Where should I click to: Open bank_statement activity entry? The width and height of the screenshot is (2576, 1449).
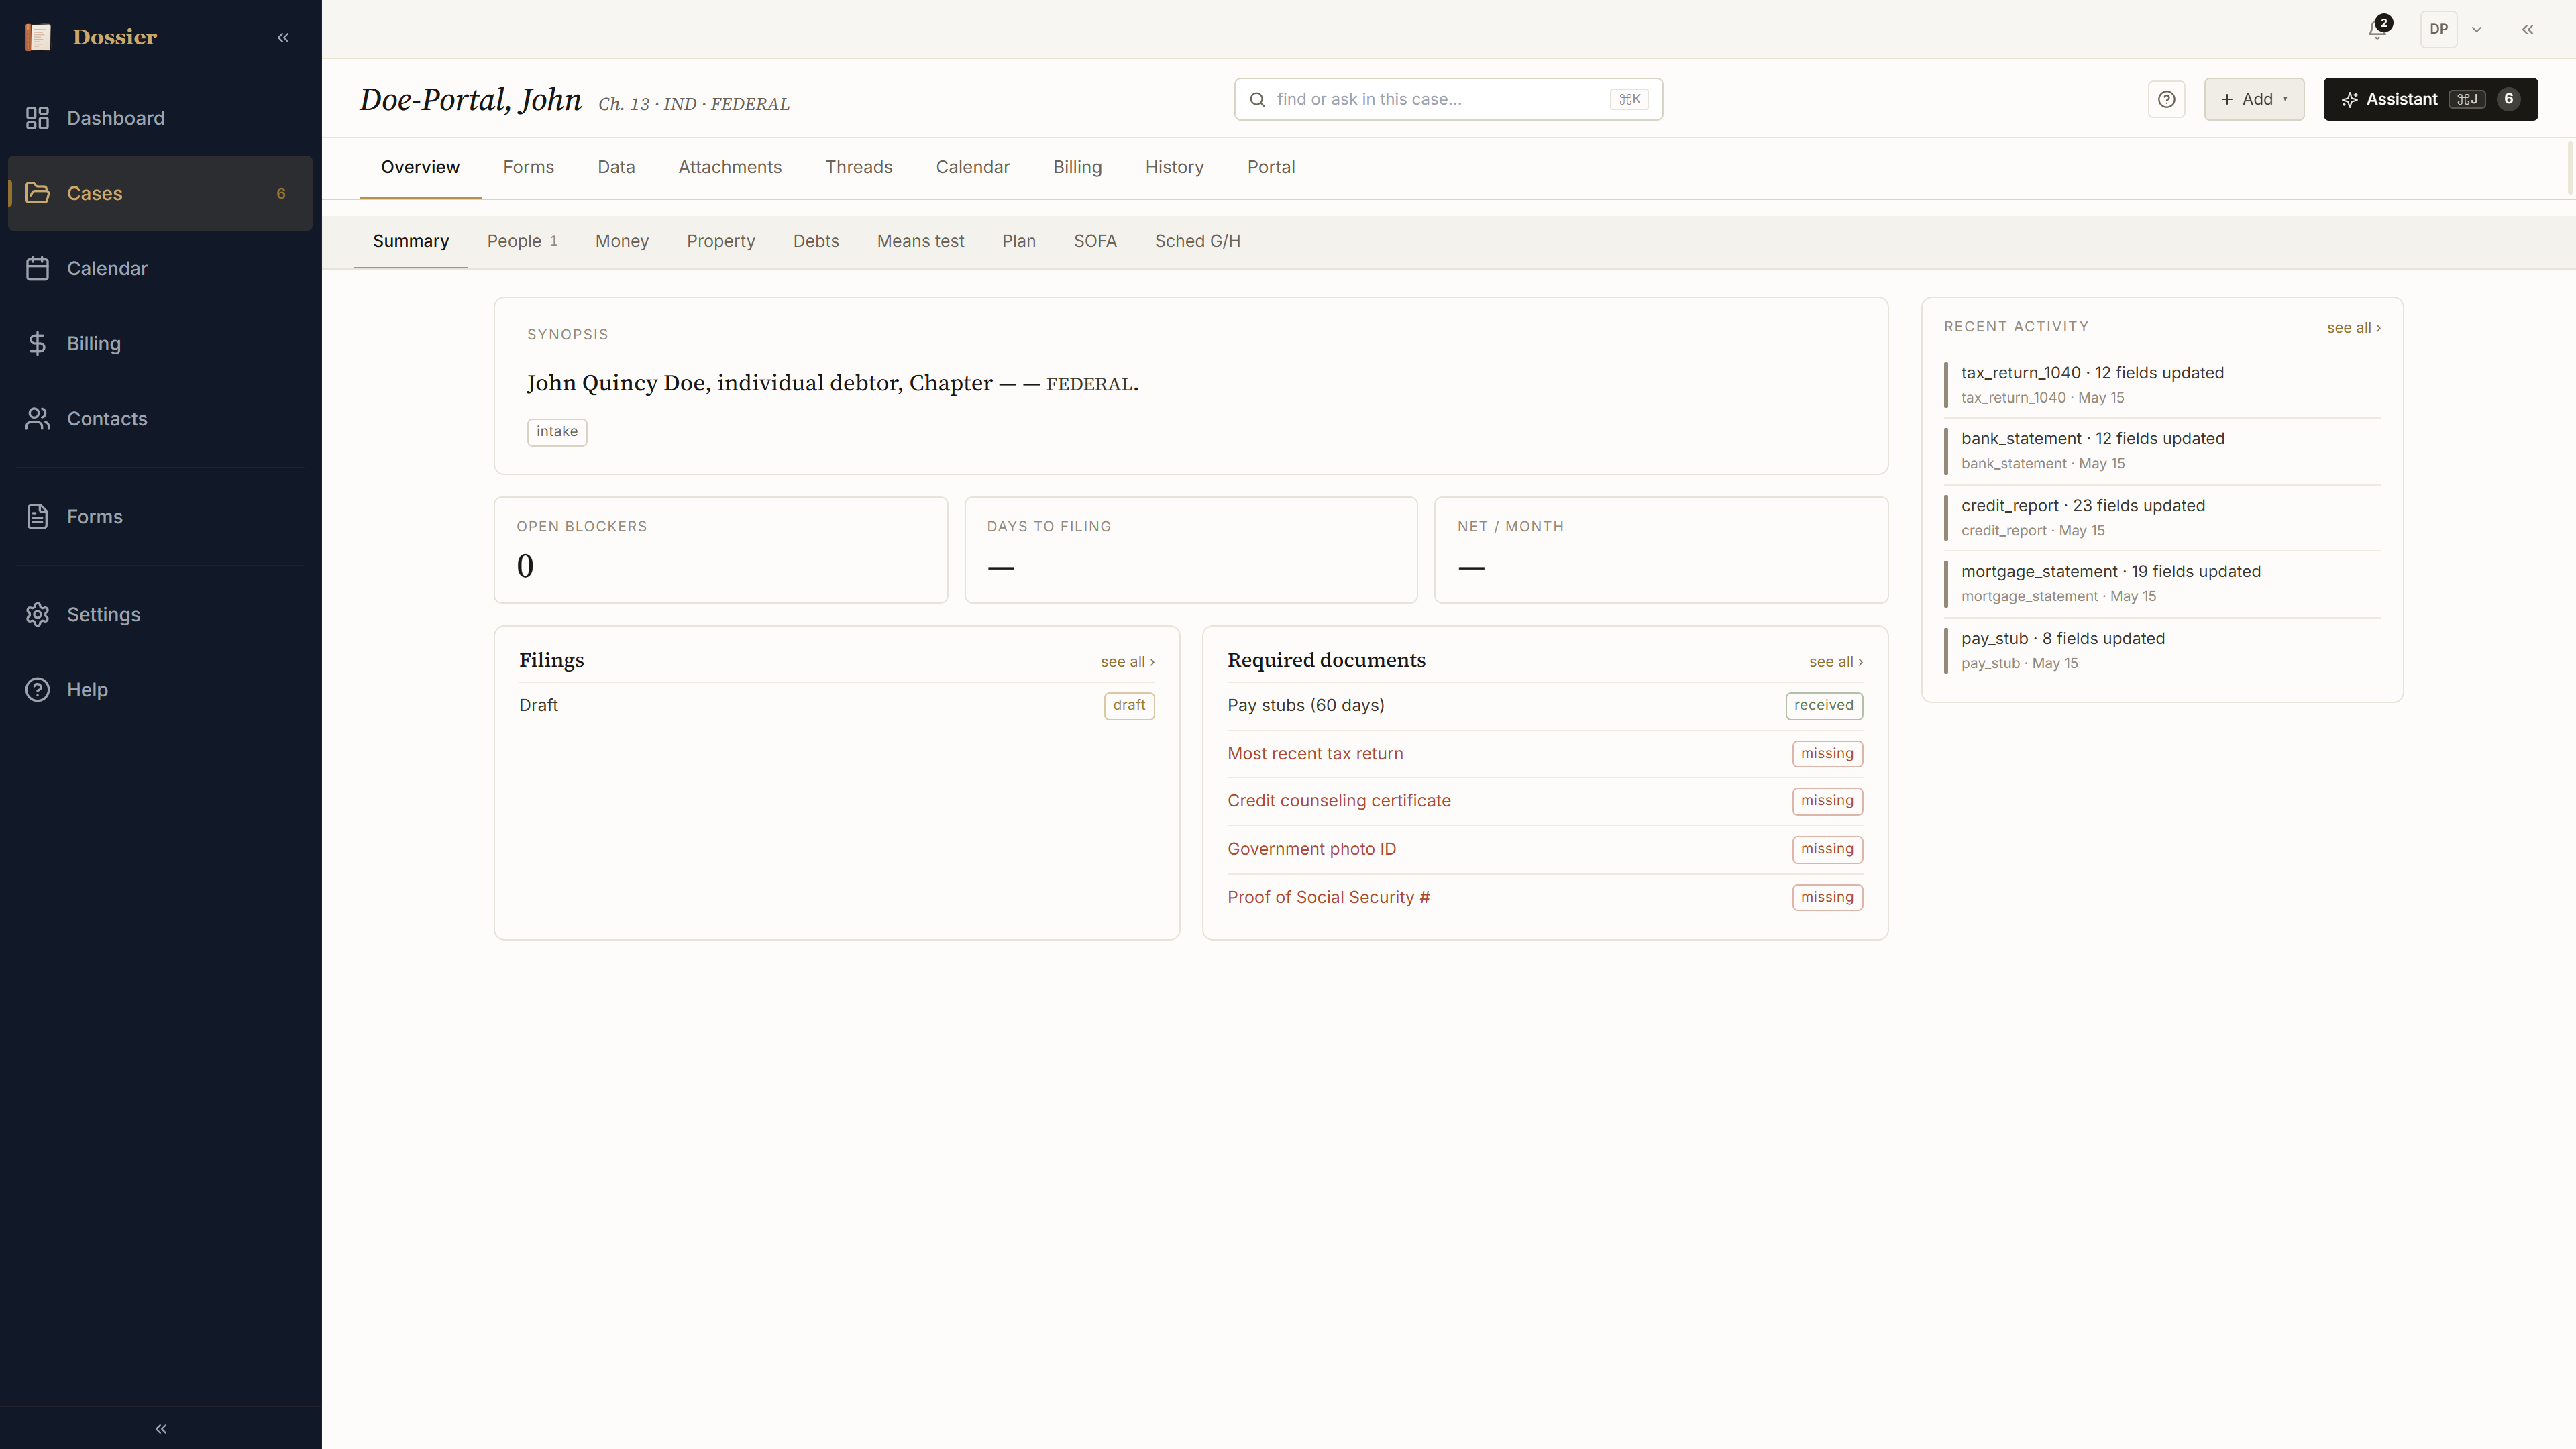tap(2162, 451)
